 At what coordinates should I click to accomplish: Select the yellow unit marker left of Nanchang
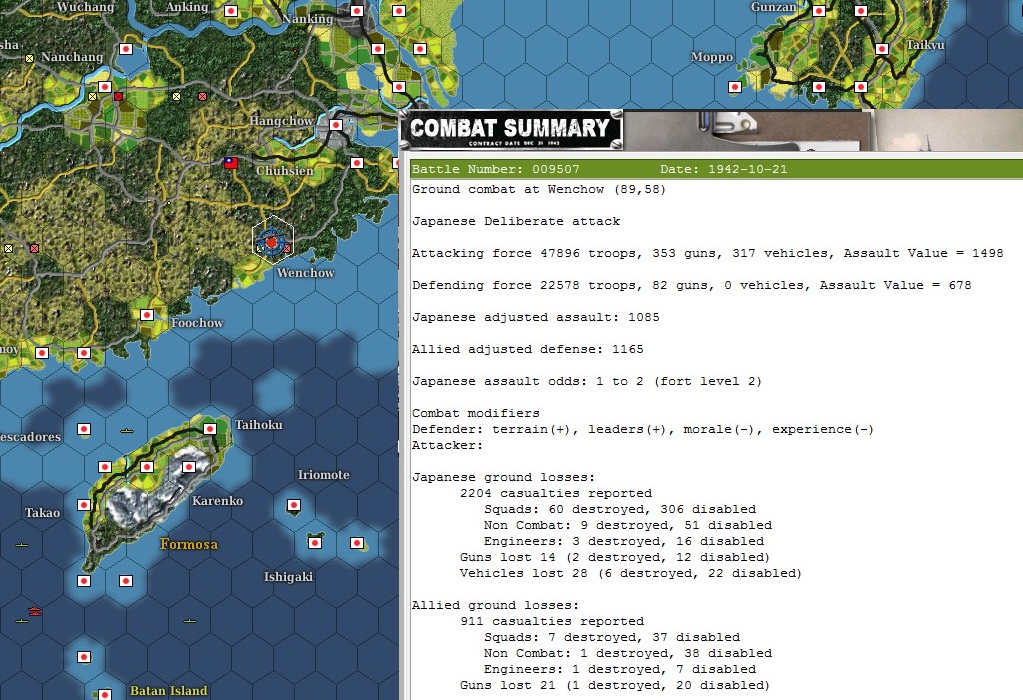(x=29, y=59)
